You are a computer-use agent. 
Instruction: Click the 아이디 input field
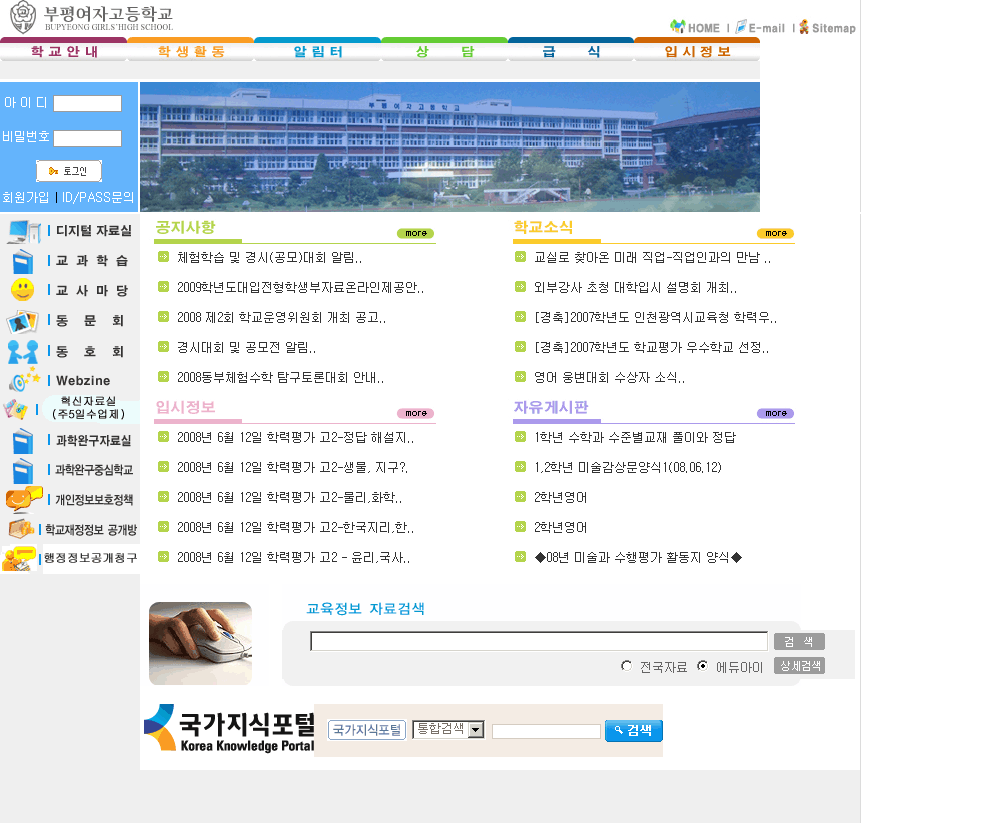(87, 103)
